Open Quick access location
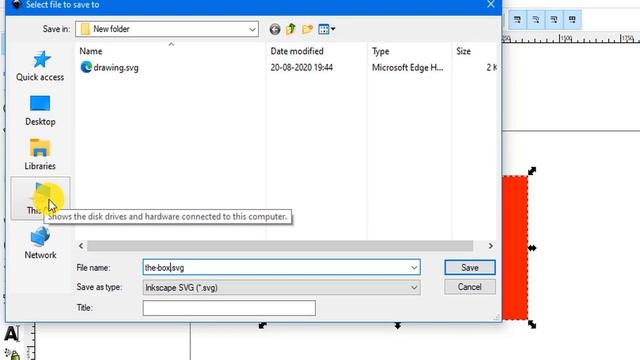This screenshot has width=640, height=360. [x=40, y=66]
